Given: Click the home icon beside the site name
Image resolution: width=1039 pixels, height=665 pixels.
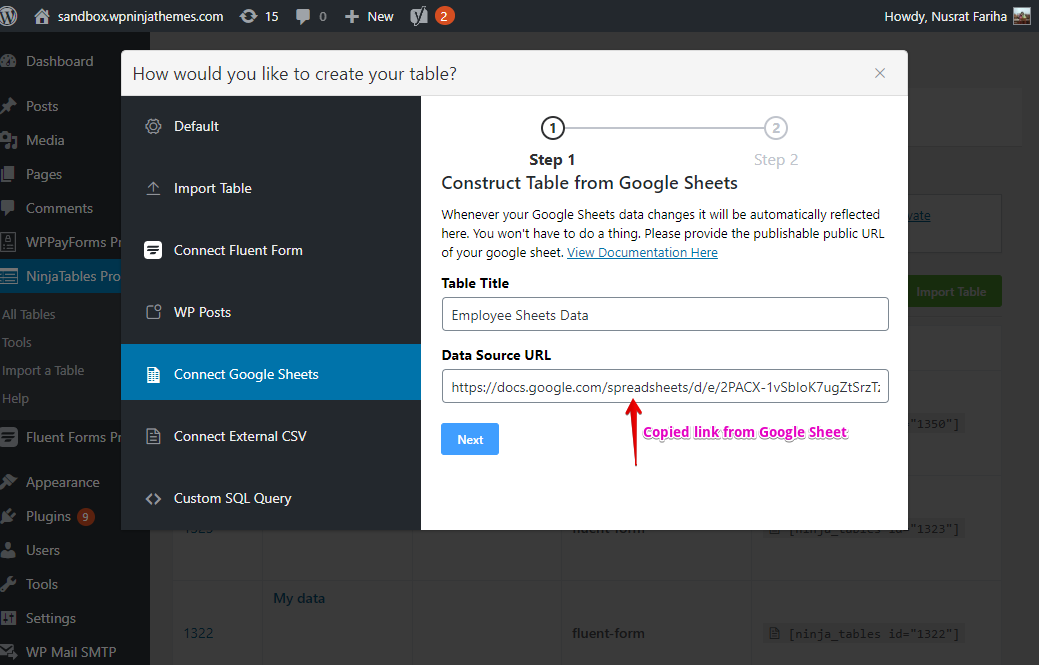Looking at the screenshot, I should tap(42, 17).
